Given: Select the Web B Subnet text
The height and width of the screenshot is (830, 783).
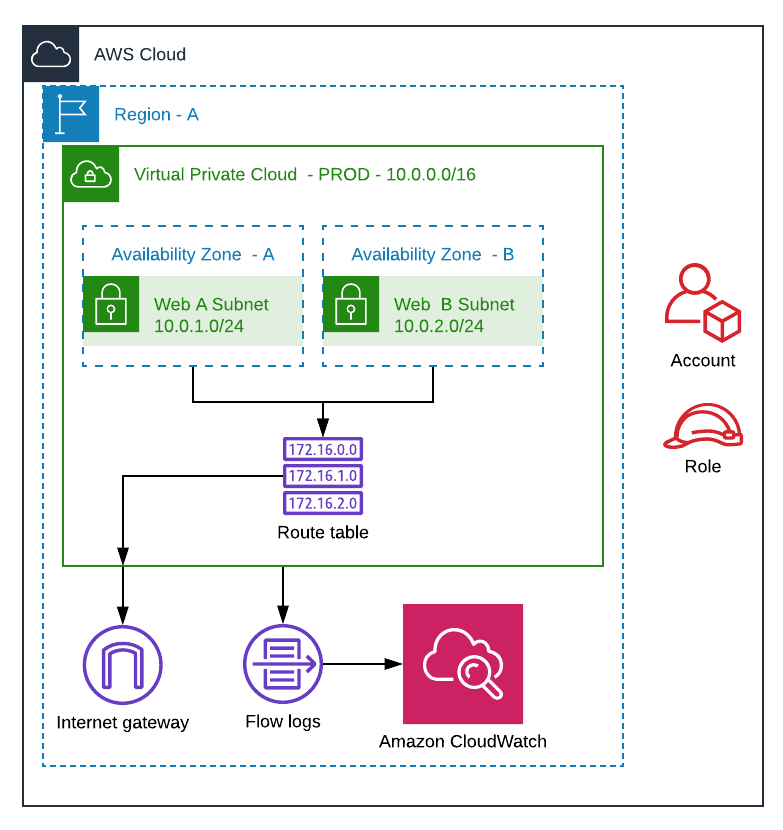Looking at the screenshot, I should click(454, 304).
